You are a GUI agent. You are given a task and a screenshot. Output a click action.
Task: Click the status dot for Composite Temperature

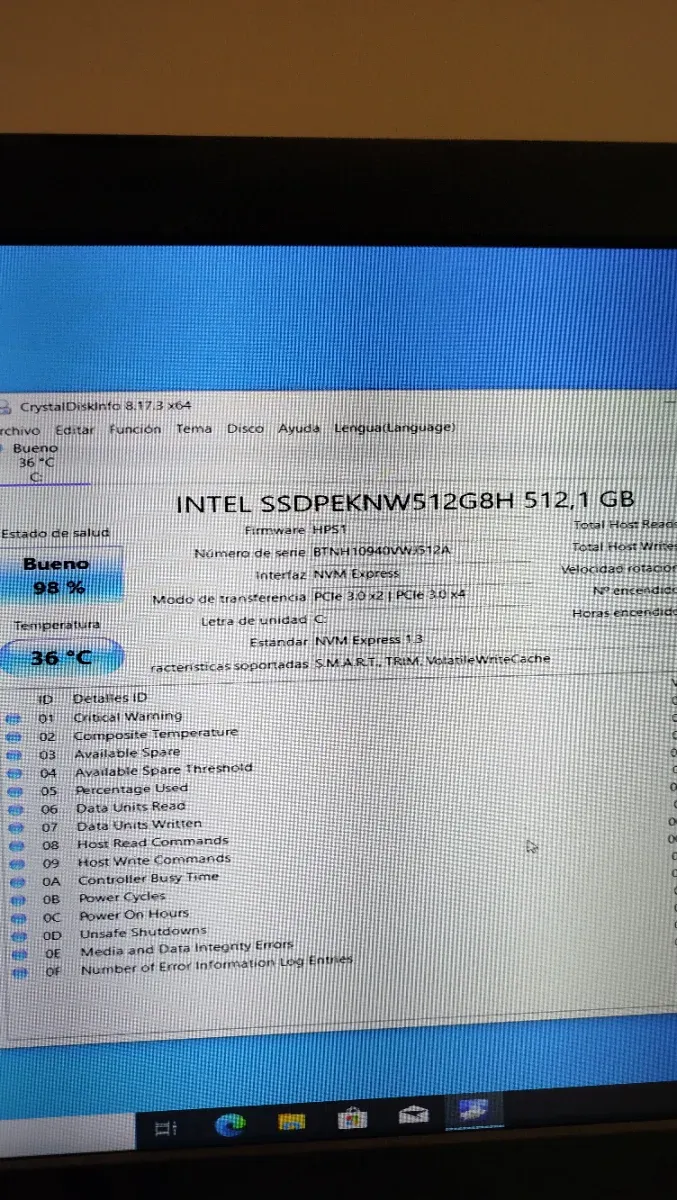click(x=13, y=736)
